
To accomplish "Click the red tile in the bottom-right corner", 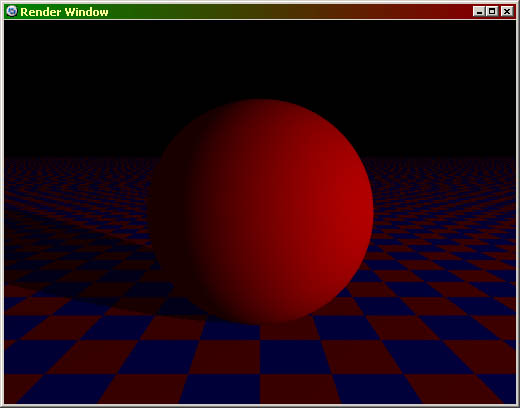I will coord(453,388).
